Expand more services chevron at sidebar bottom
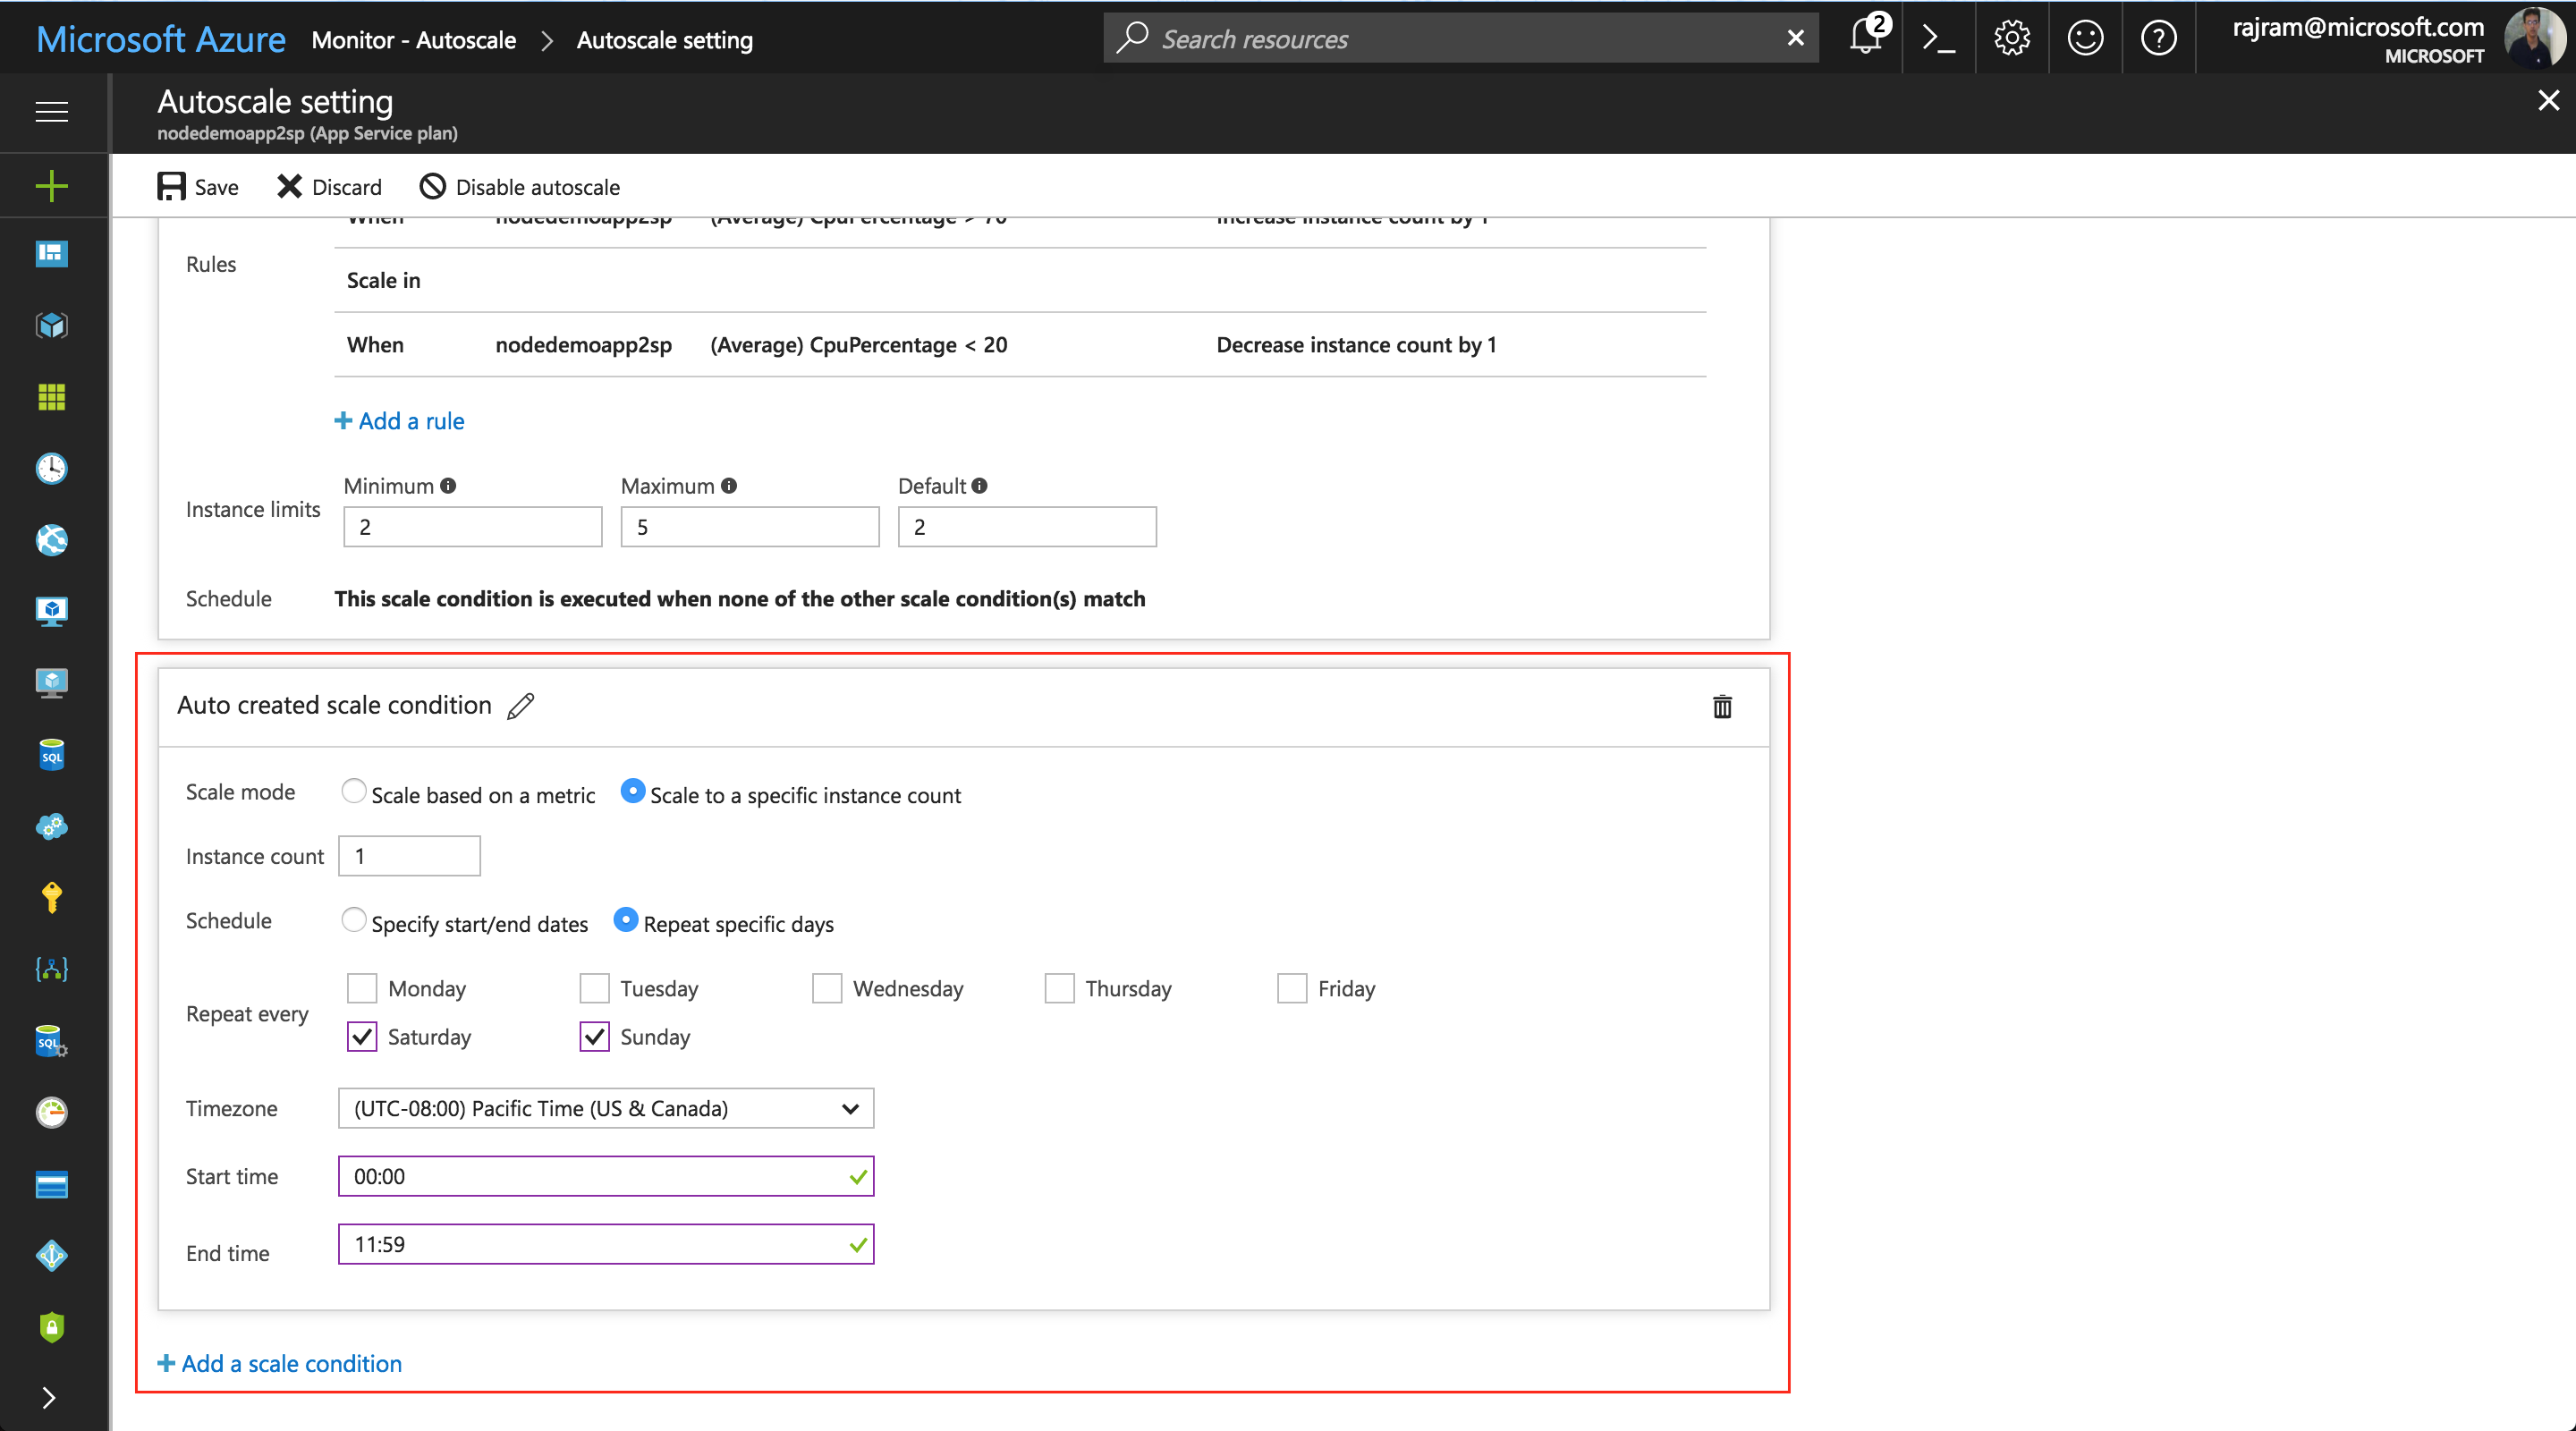This screenshot has width=2576, height=1431. coord(49,1397)
